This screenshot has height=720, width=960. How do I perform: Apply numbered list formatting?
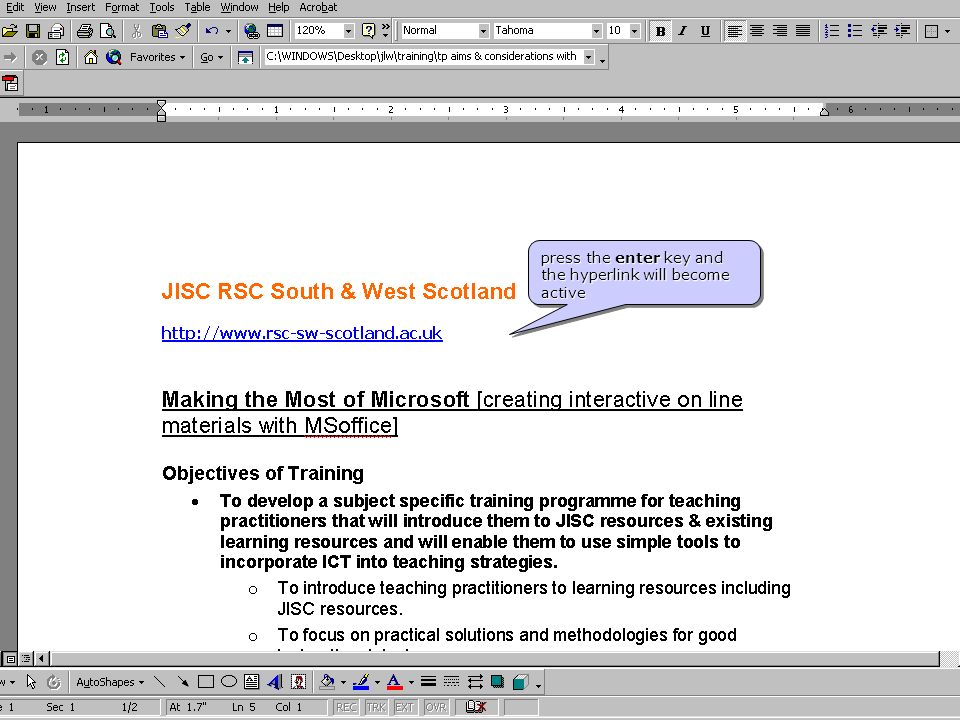[x=831, y=31]
